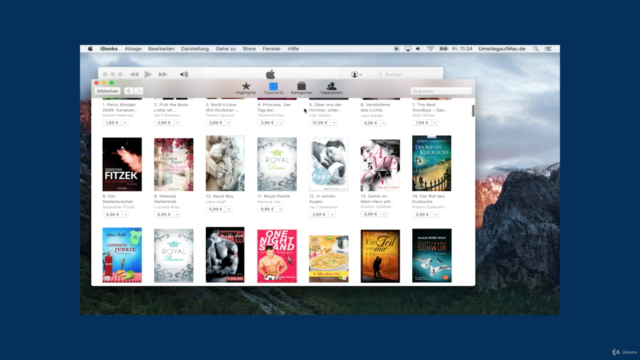Open the In seinen Augen cover
This screenshot has height=360, width=640.
tap(329, 163)
